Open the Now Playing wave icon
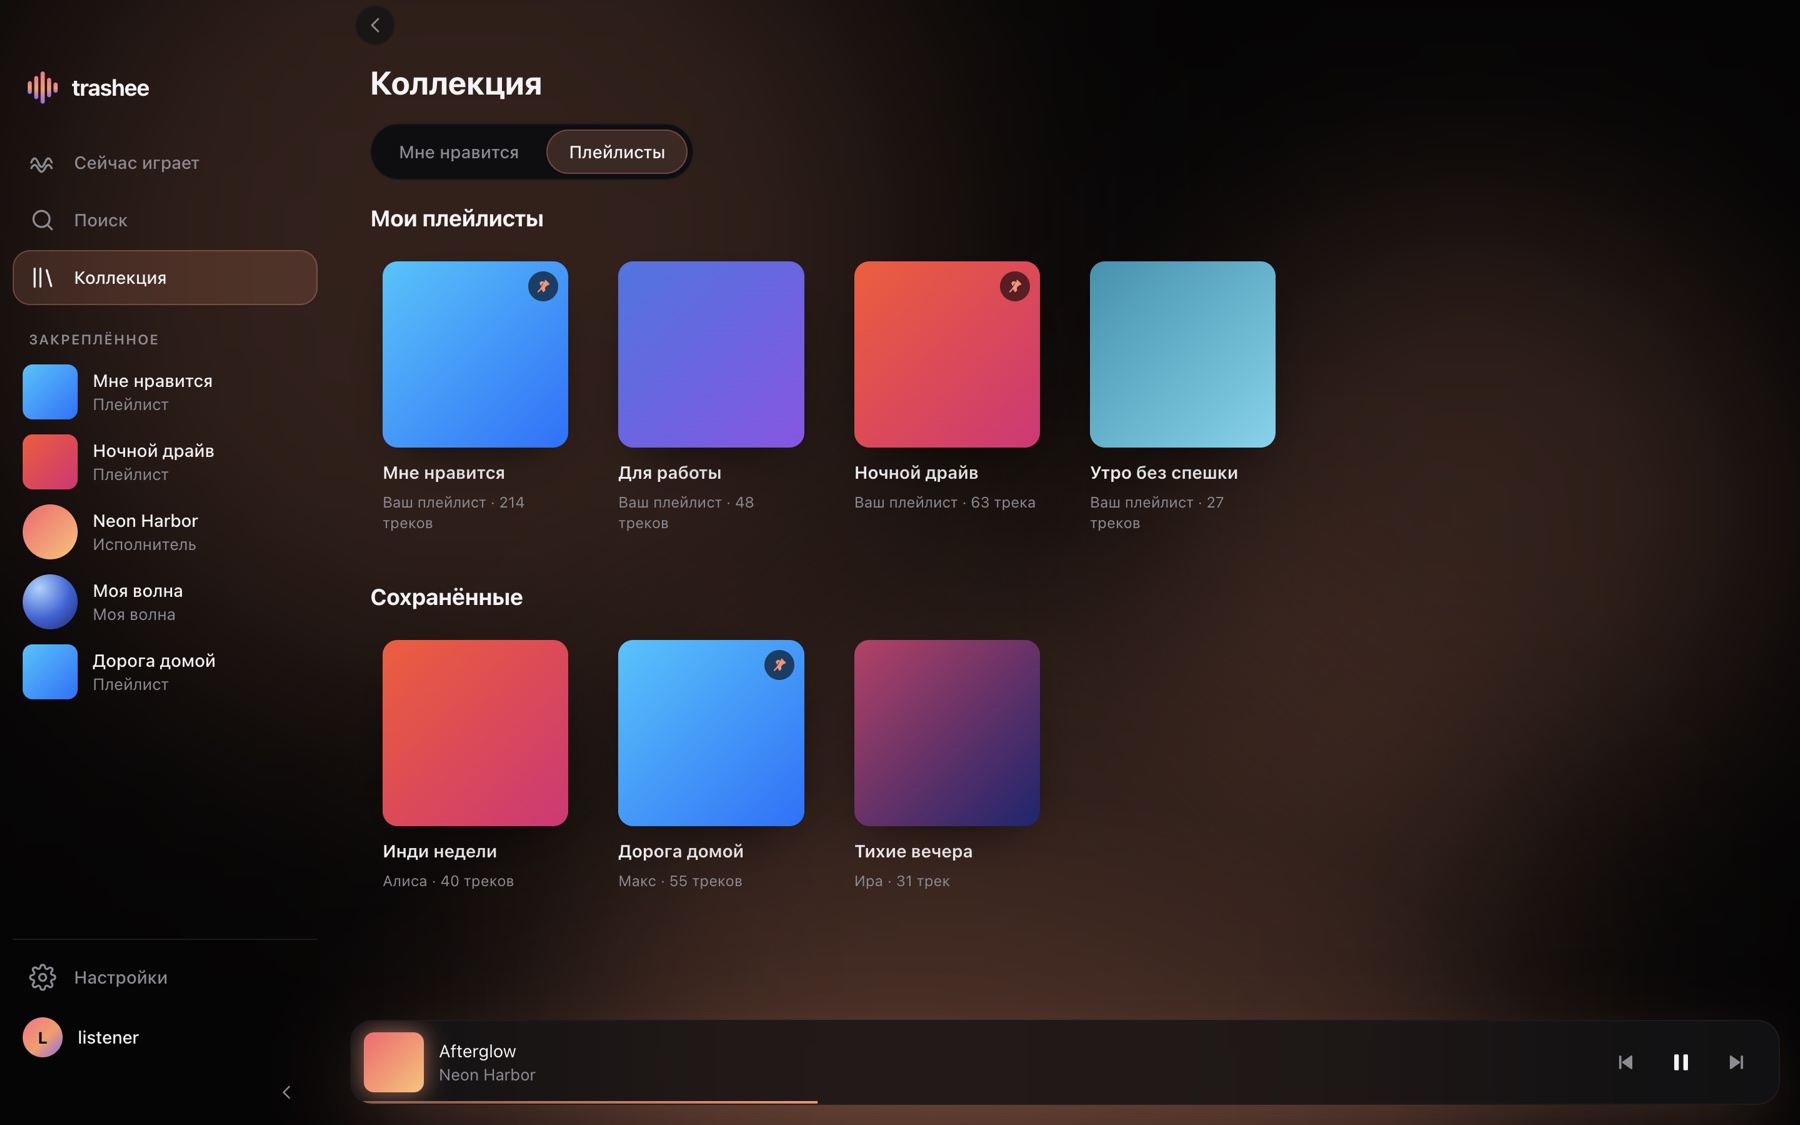 coord(41,163)
